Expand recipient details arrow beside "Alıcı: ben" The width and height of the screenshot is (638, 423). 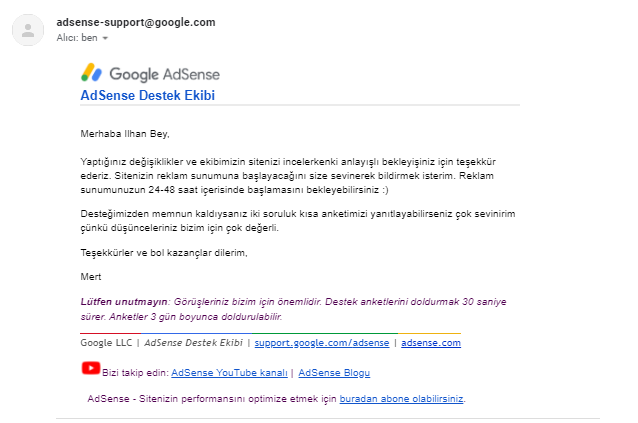(105, 38)
